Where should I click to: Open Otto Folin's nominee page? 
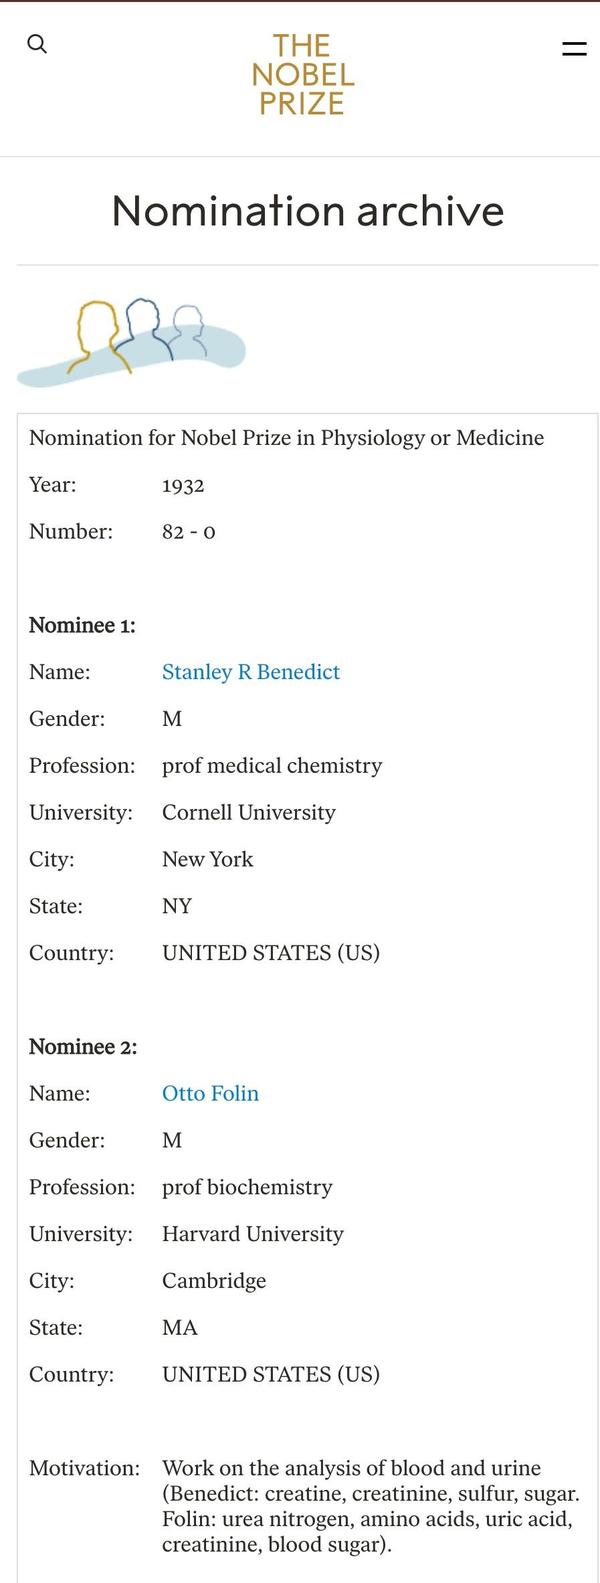tap(210, 1094)
